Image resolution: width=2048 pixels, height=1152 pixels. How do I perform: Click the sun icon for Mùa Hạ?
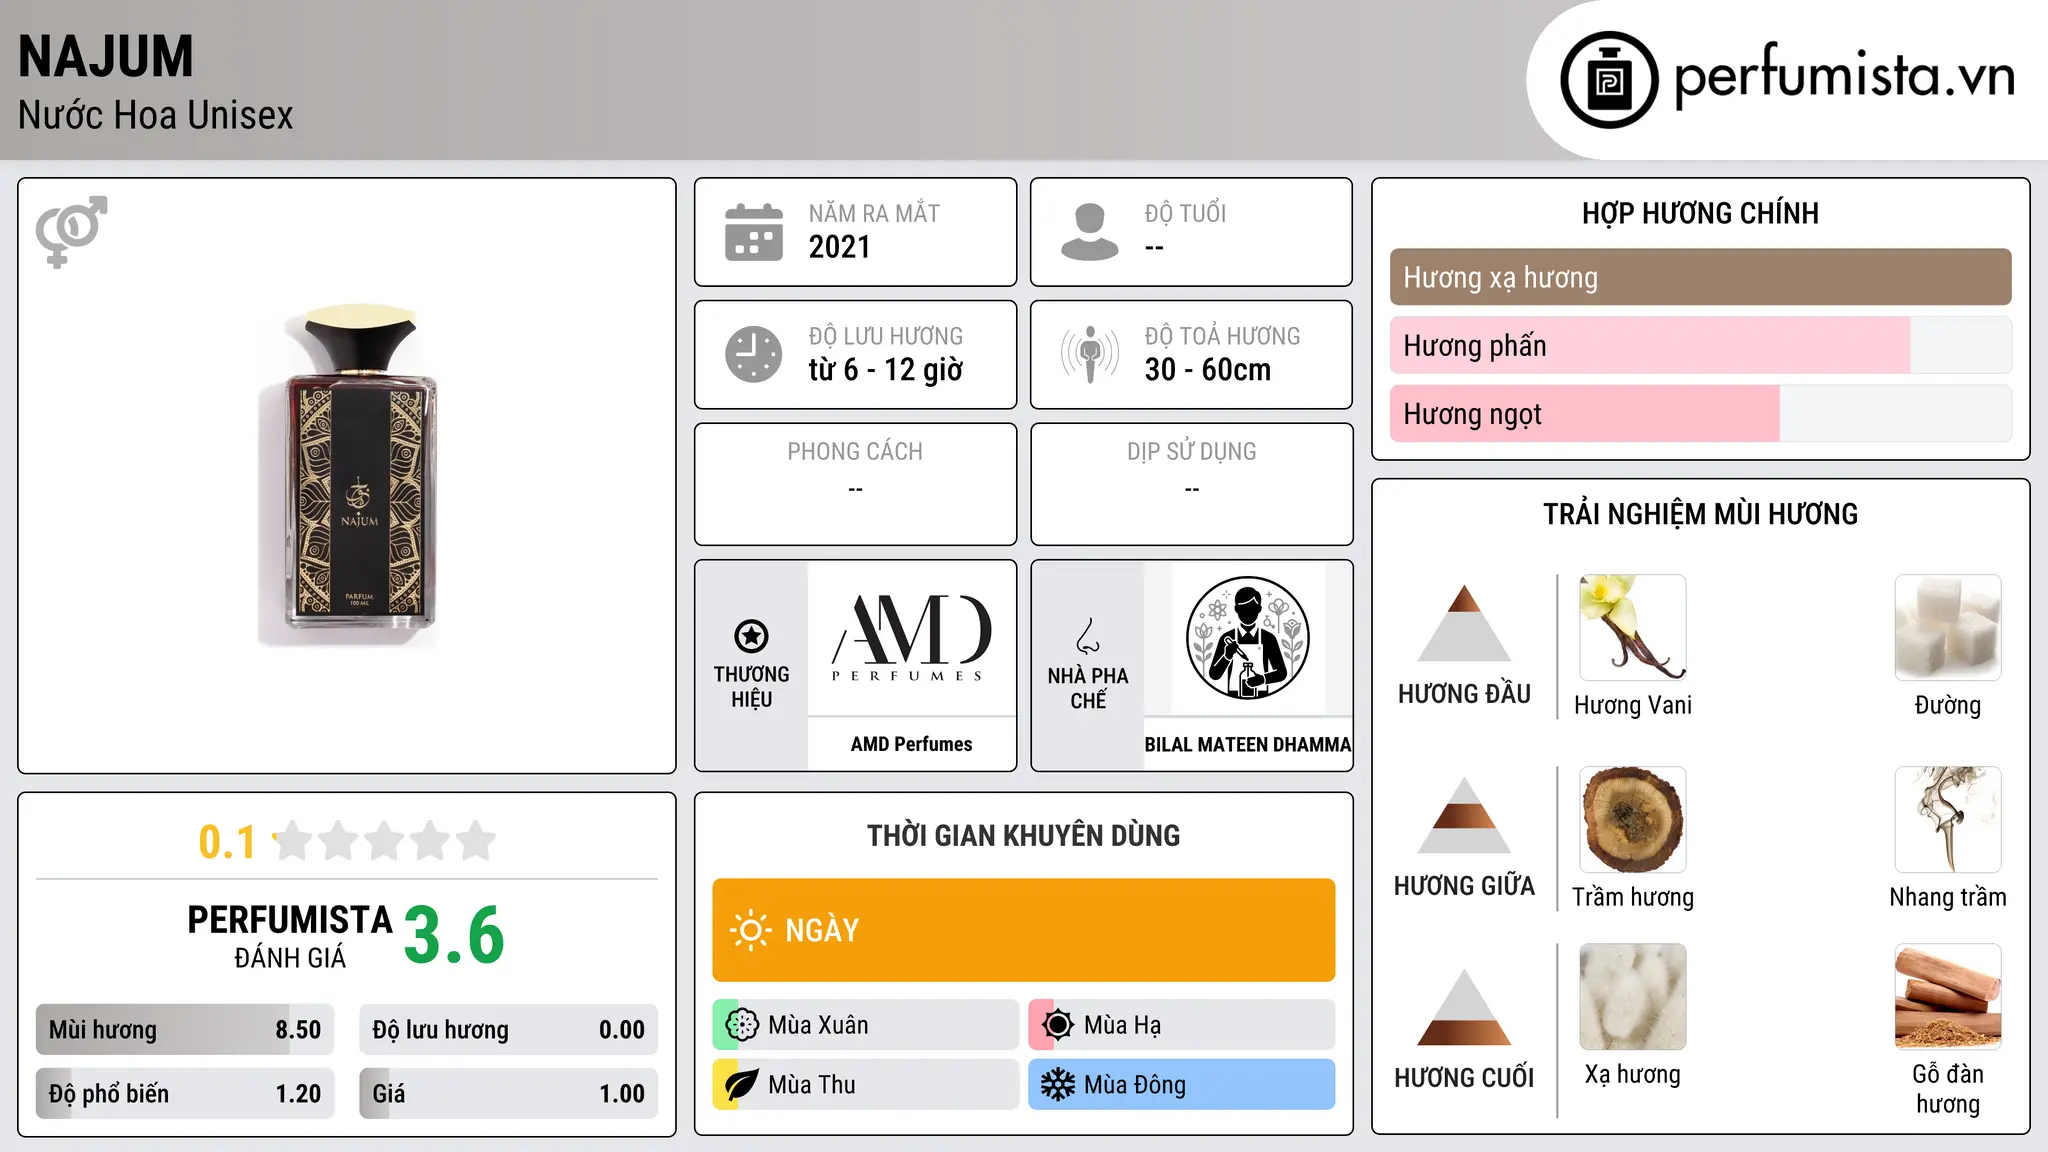click(x=1058, y=1025)
